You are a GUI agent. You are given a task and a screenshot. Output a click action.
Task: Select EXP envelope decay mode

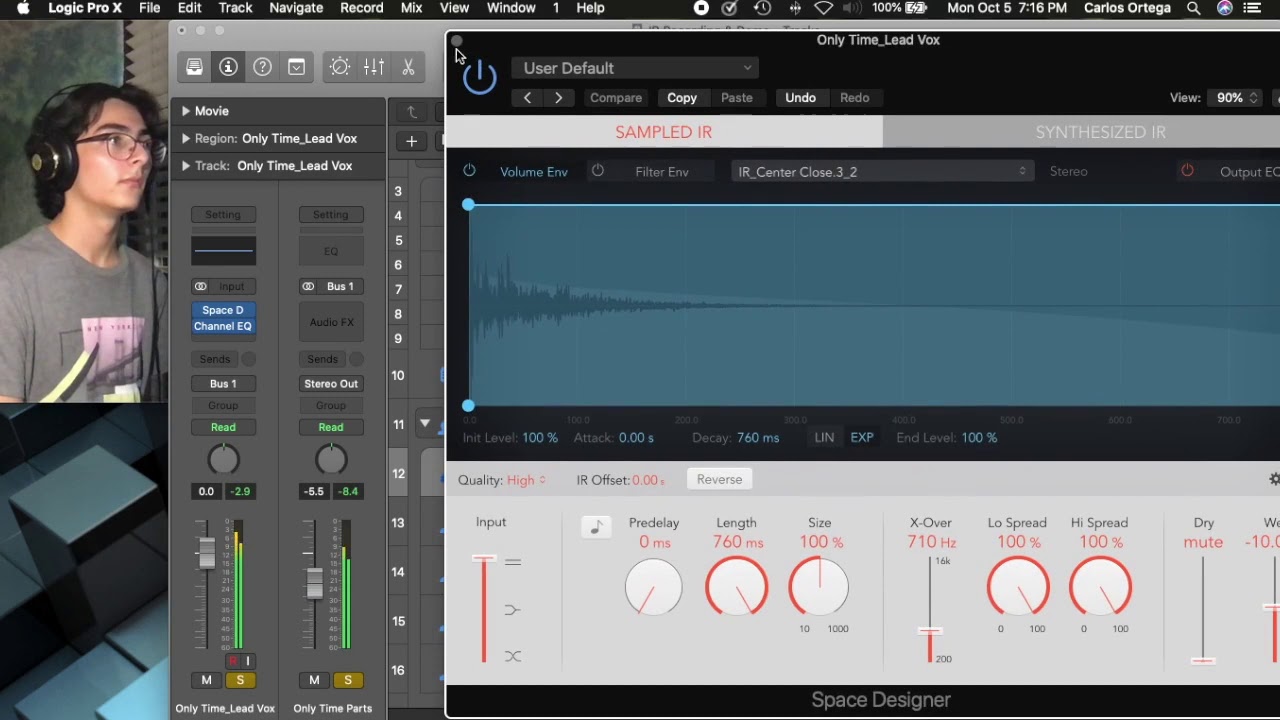[862, 438]
